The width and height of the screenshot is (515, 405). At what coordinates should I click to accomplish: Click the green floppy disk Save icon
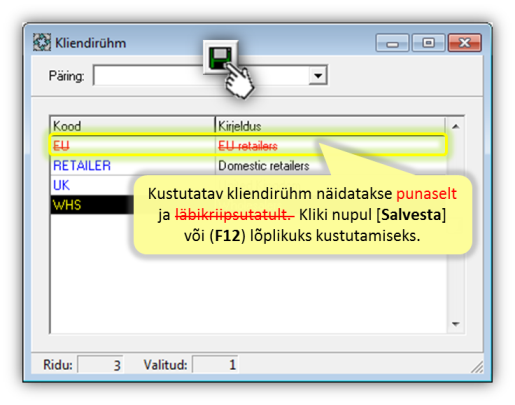click(x=220, y=58)
